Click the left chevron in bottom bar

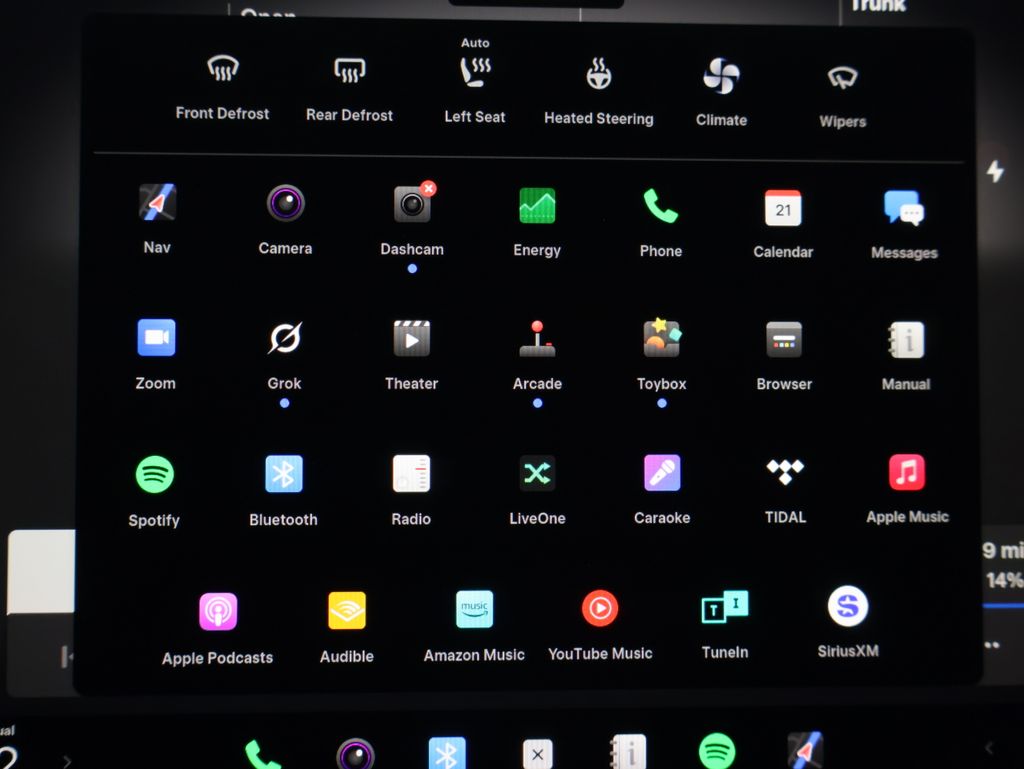(x=989, y=748)
